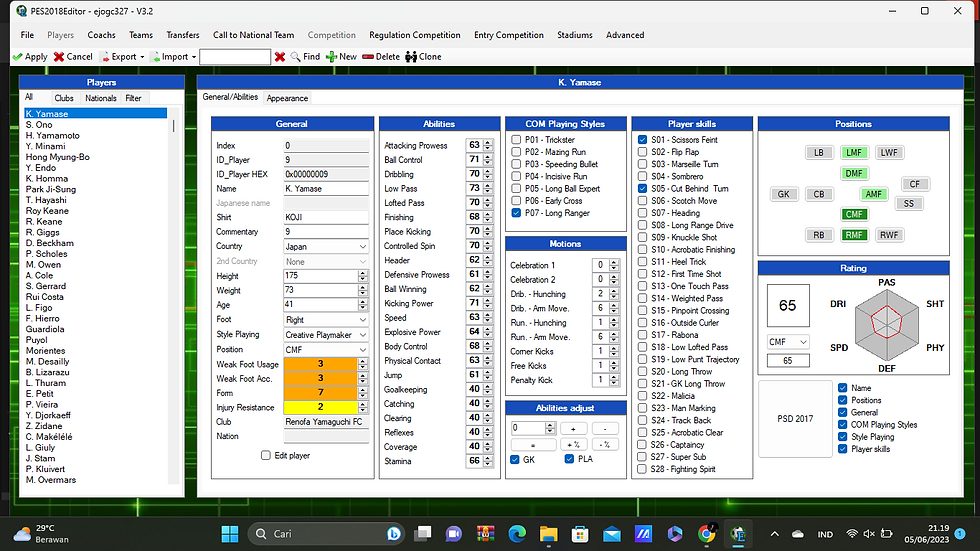Uncheck S05 - Cut Behind Turn skill

642,189
